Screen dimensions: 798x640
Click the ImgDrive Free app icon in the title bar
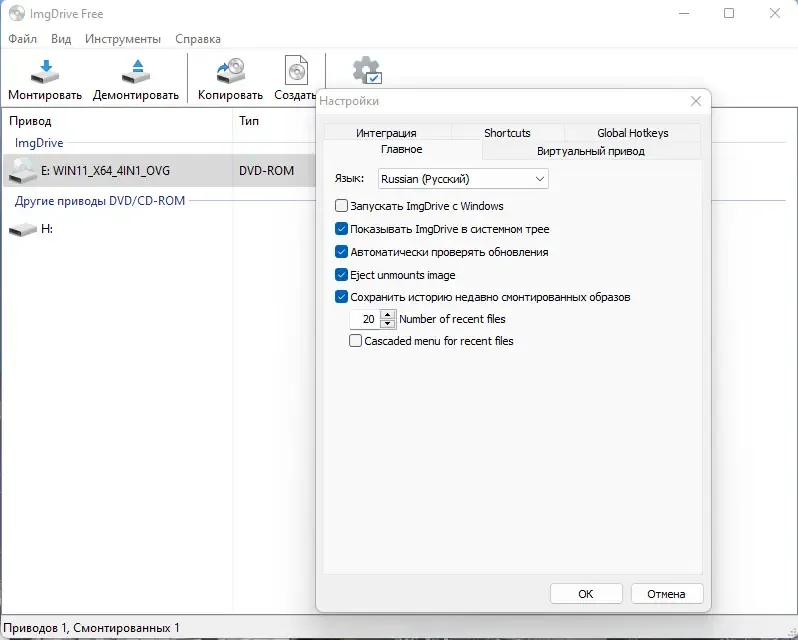pos(17,13)
